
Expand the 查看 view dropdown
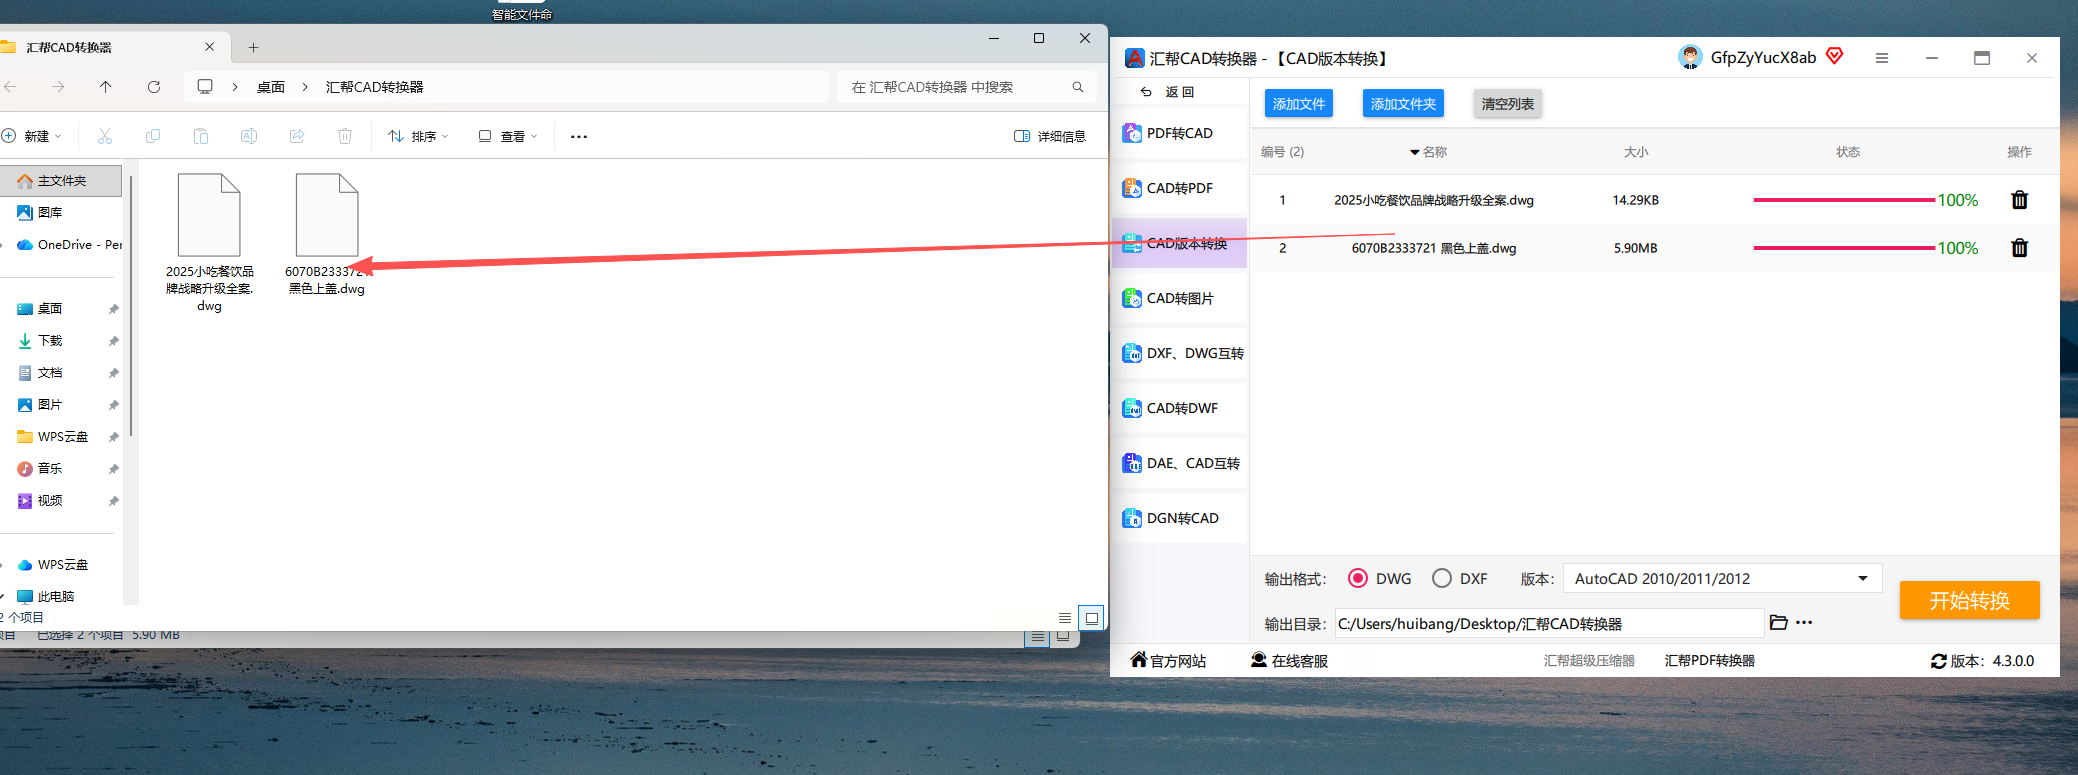pyautogui.click(x=508, y=136)
